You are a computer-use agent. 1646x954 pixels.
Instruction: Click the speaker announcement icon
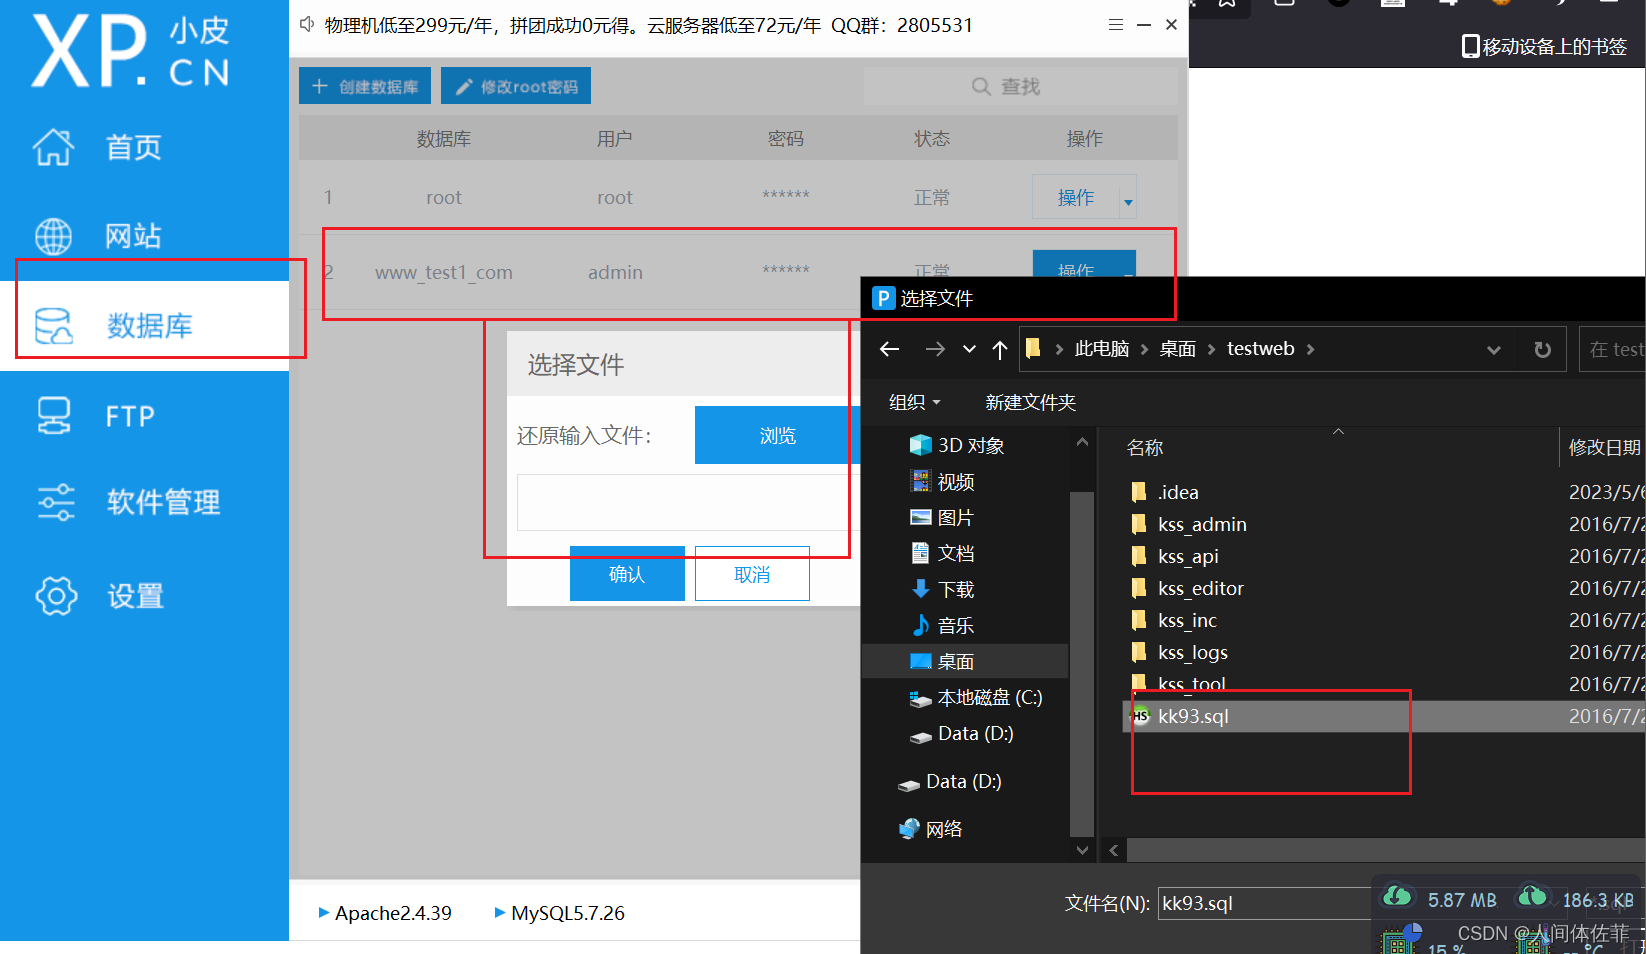[x=307, y=24]
